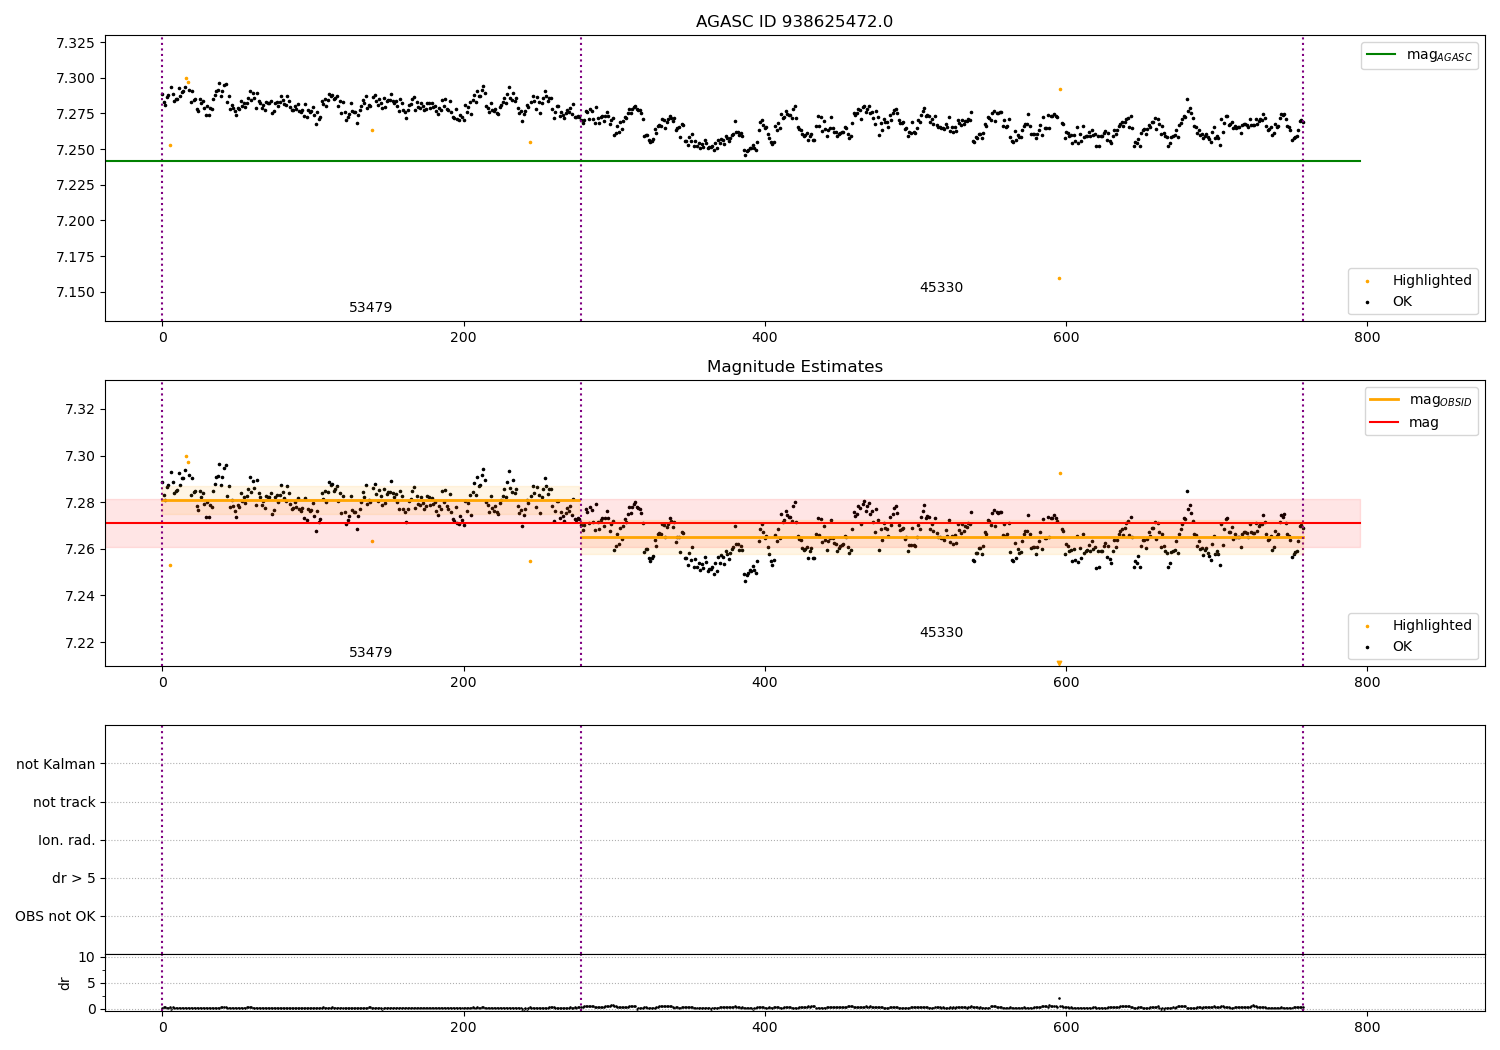Click the orange outlier at 7.16 in the top plot
This screenshot has width=1500, height=1050.
pyautogui.click(x=1059, y=278)
